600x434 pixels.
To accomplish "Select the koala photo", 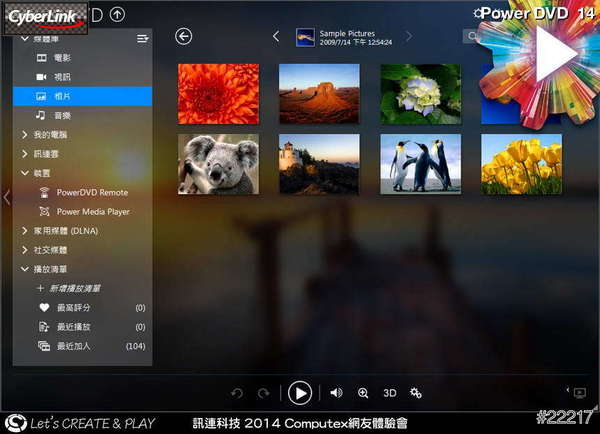I will [x=218, y=164].
